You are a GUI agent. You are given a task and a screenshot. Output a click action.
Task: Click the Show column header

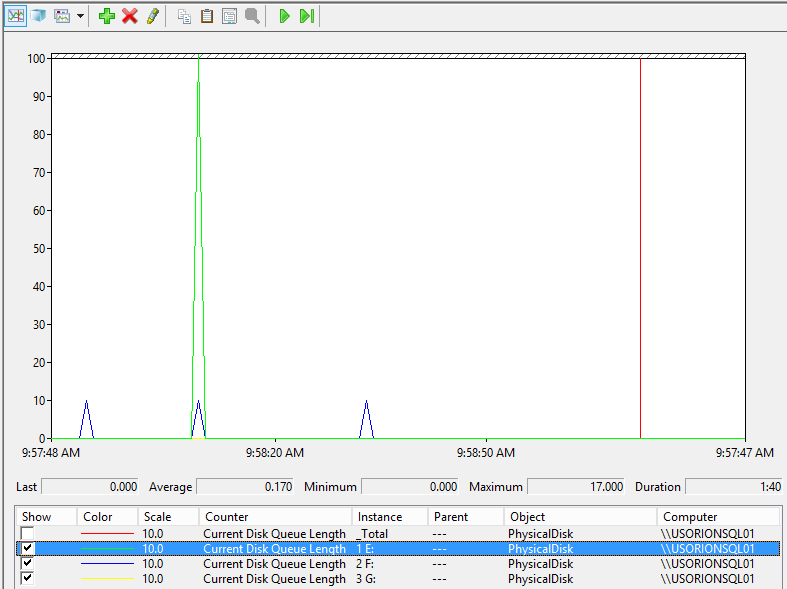click(46, 517)
